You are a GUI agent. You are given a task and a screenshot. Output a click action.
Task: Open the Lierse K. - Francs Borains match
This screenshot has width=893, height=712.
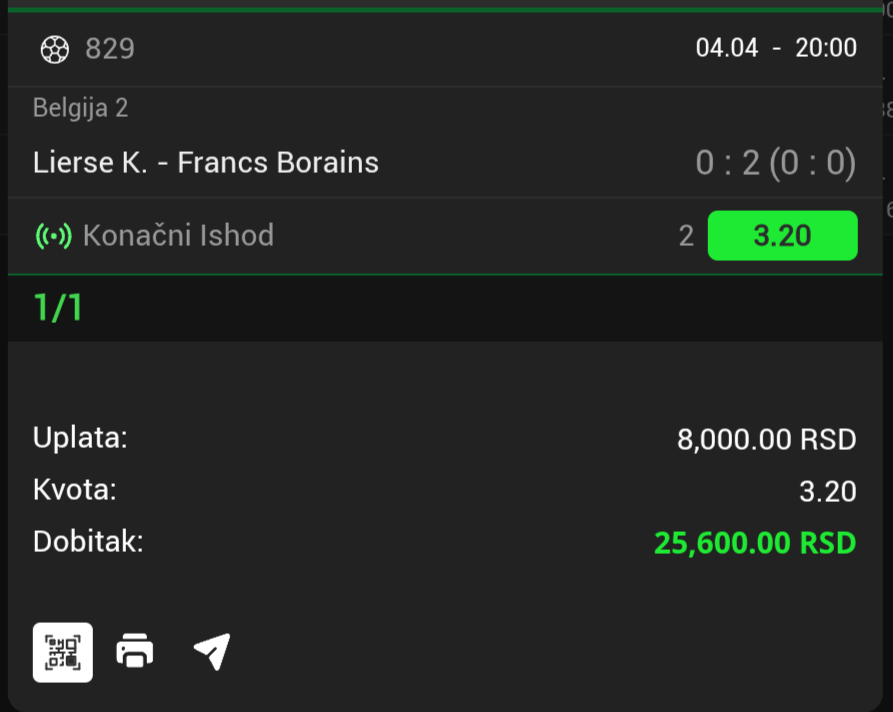[x=206, y=163]
